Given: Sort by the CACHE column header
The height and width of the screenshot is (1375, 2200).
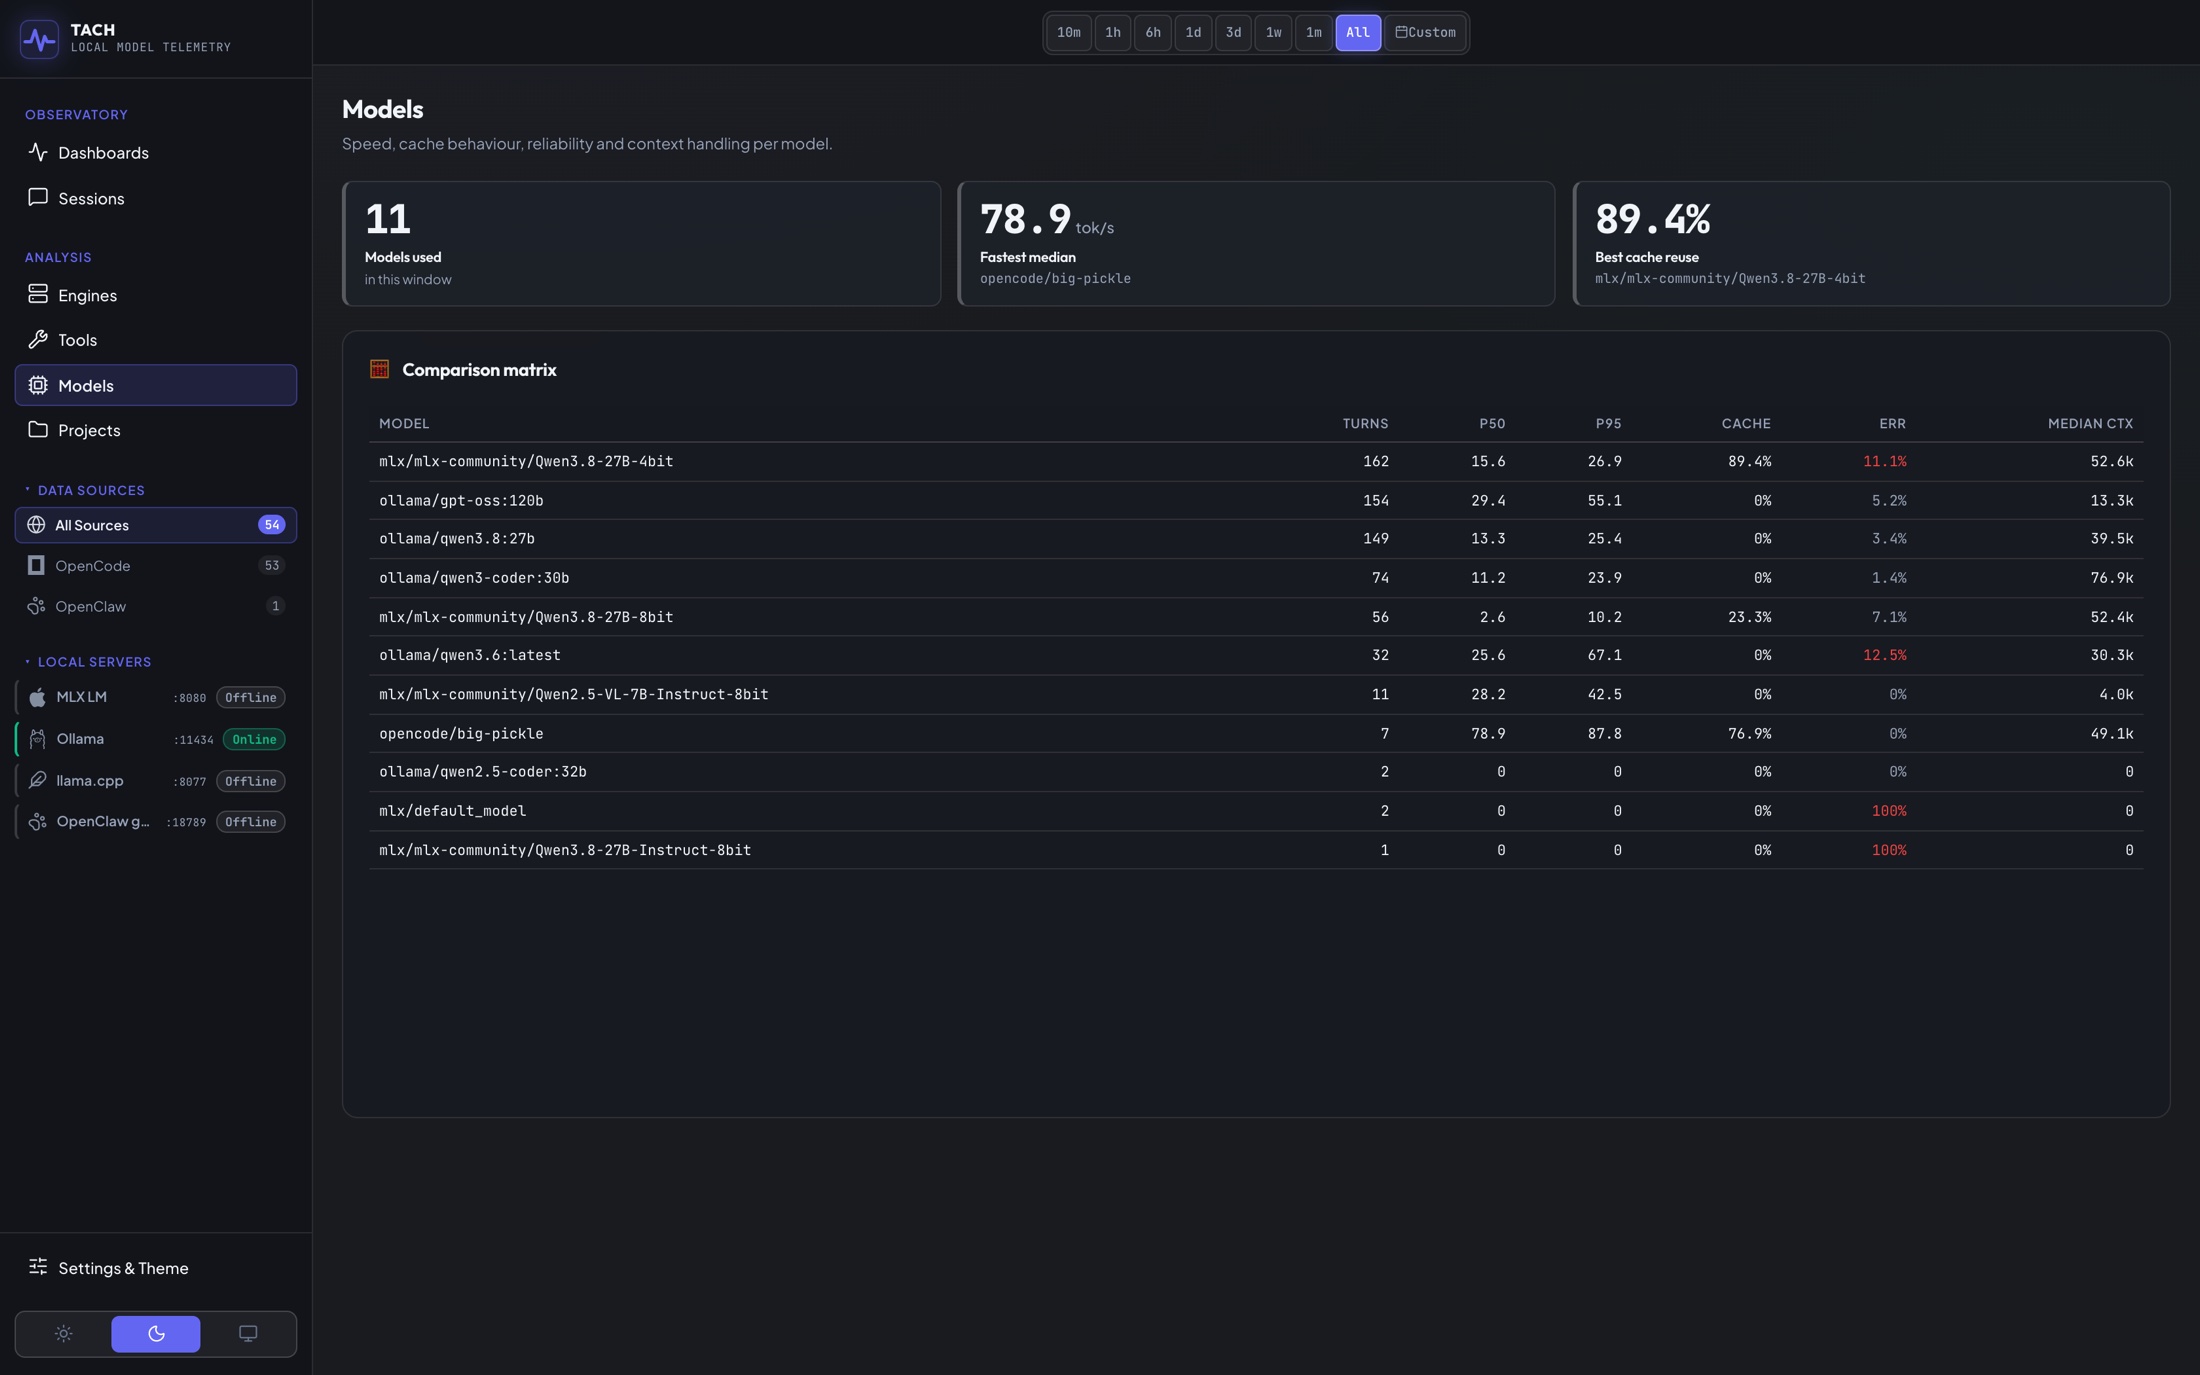Looking at the screenshot, I should click(1746, 423).
